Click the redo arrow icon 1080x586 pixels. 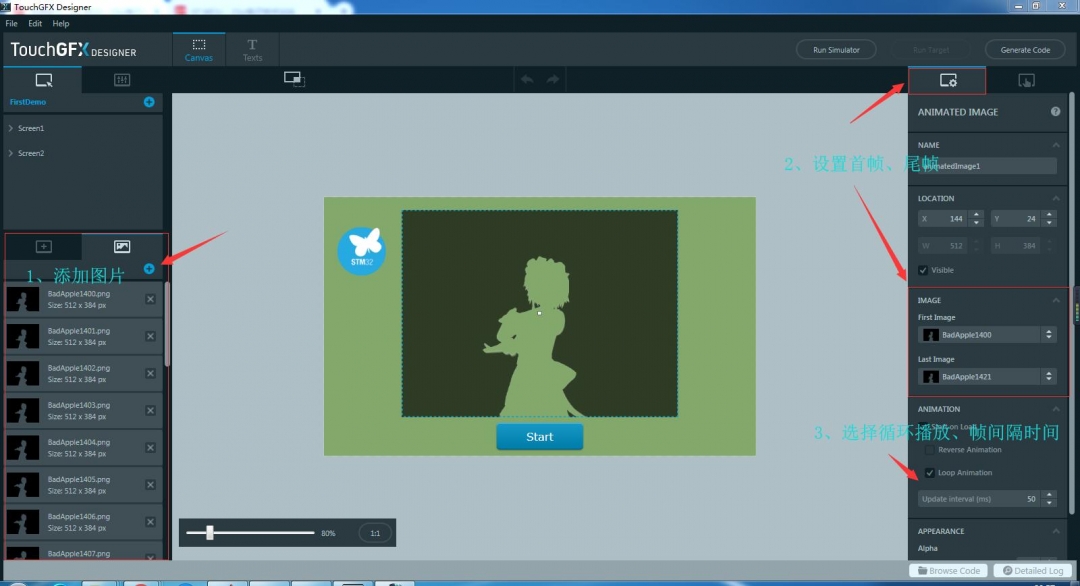pos(552,79)
